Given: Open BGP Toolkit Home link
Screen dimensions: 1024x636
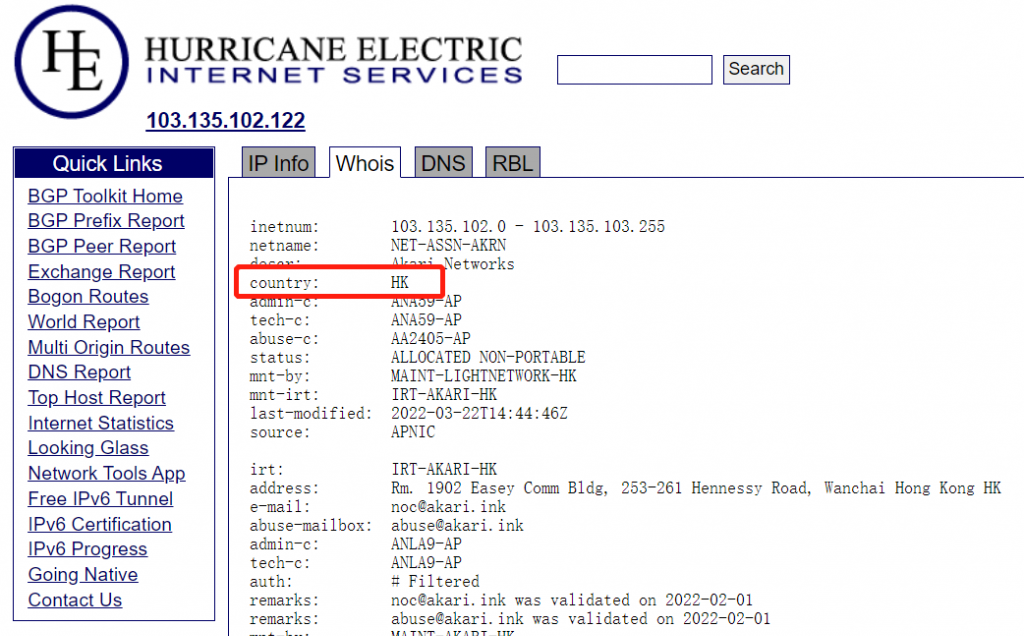Looking at the screenshot, I should point(105,196).
